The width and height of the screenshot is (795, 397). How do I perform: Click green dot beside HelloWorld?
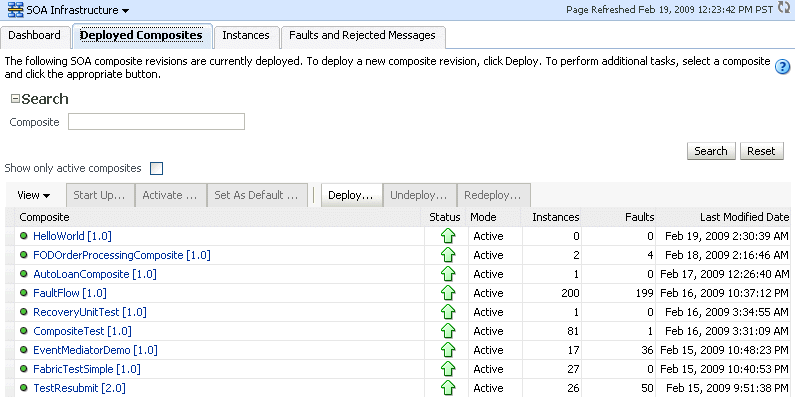click(x=23, y=236)
